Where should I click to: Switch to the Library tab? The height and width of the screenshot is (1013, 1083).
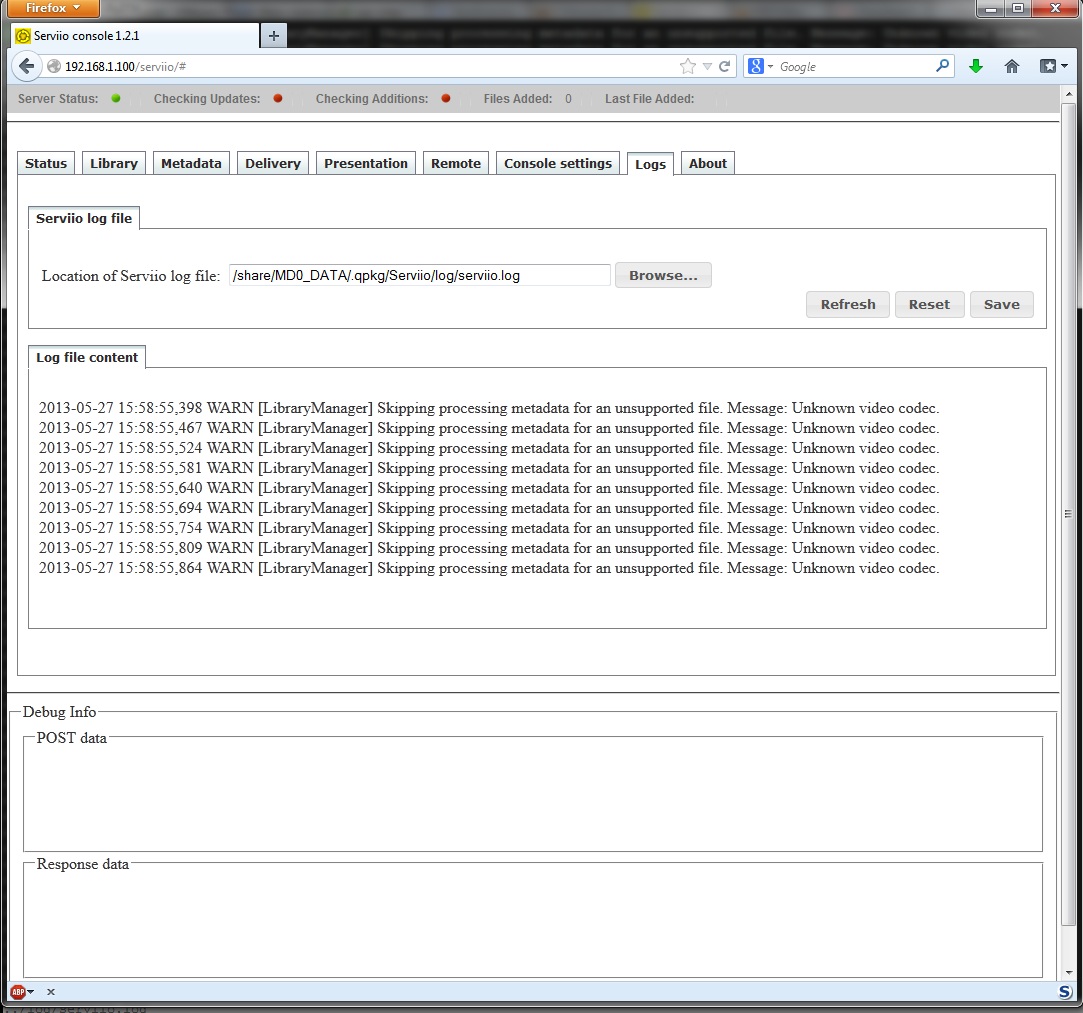click(114, 163)
